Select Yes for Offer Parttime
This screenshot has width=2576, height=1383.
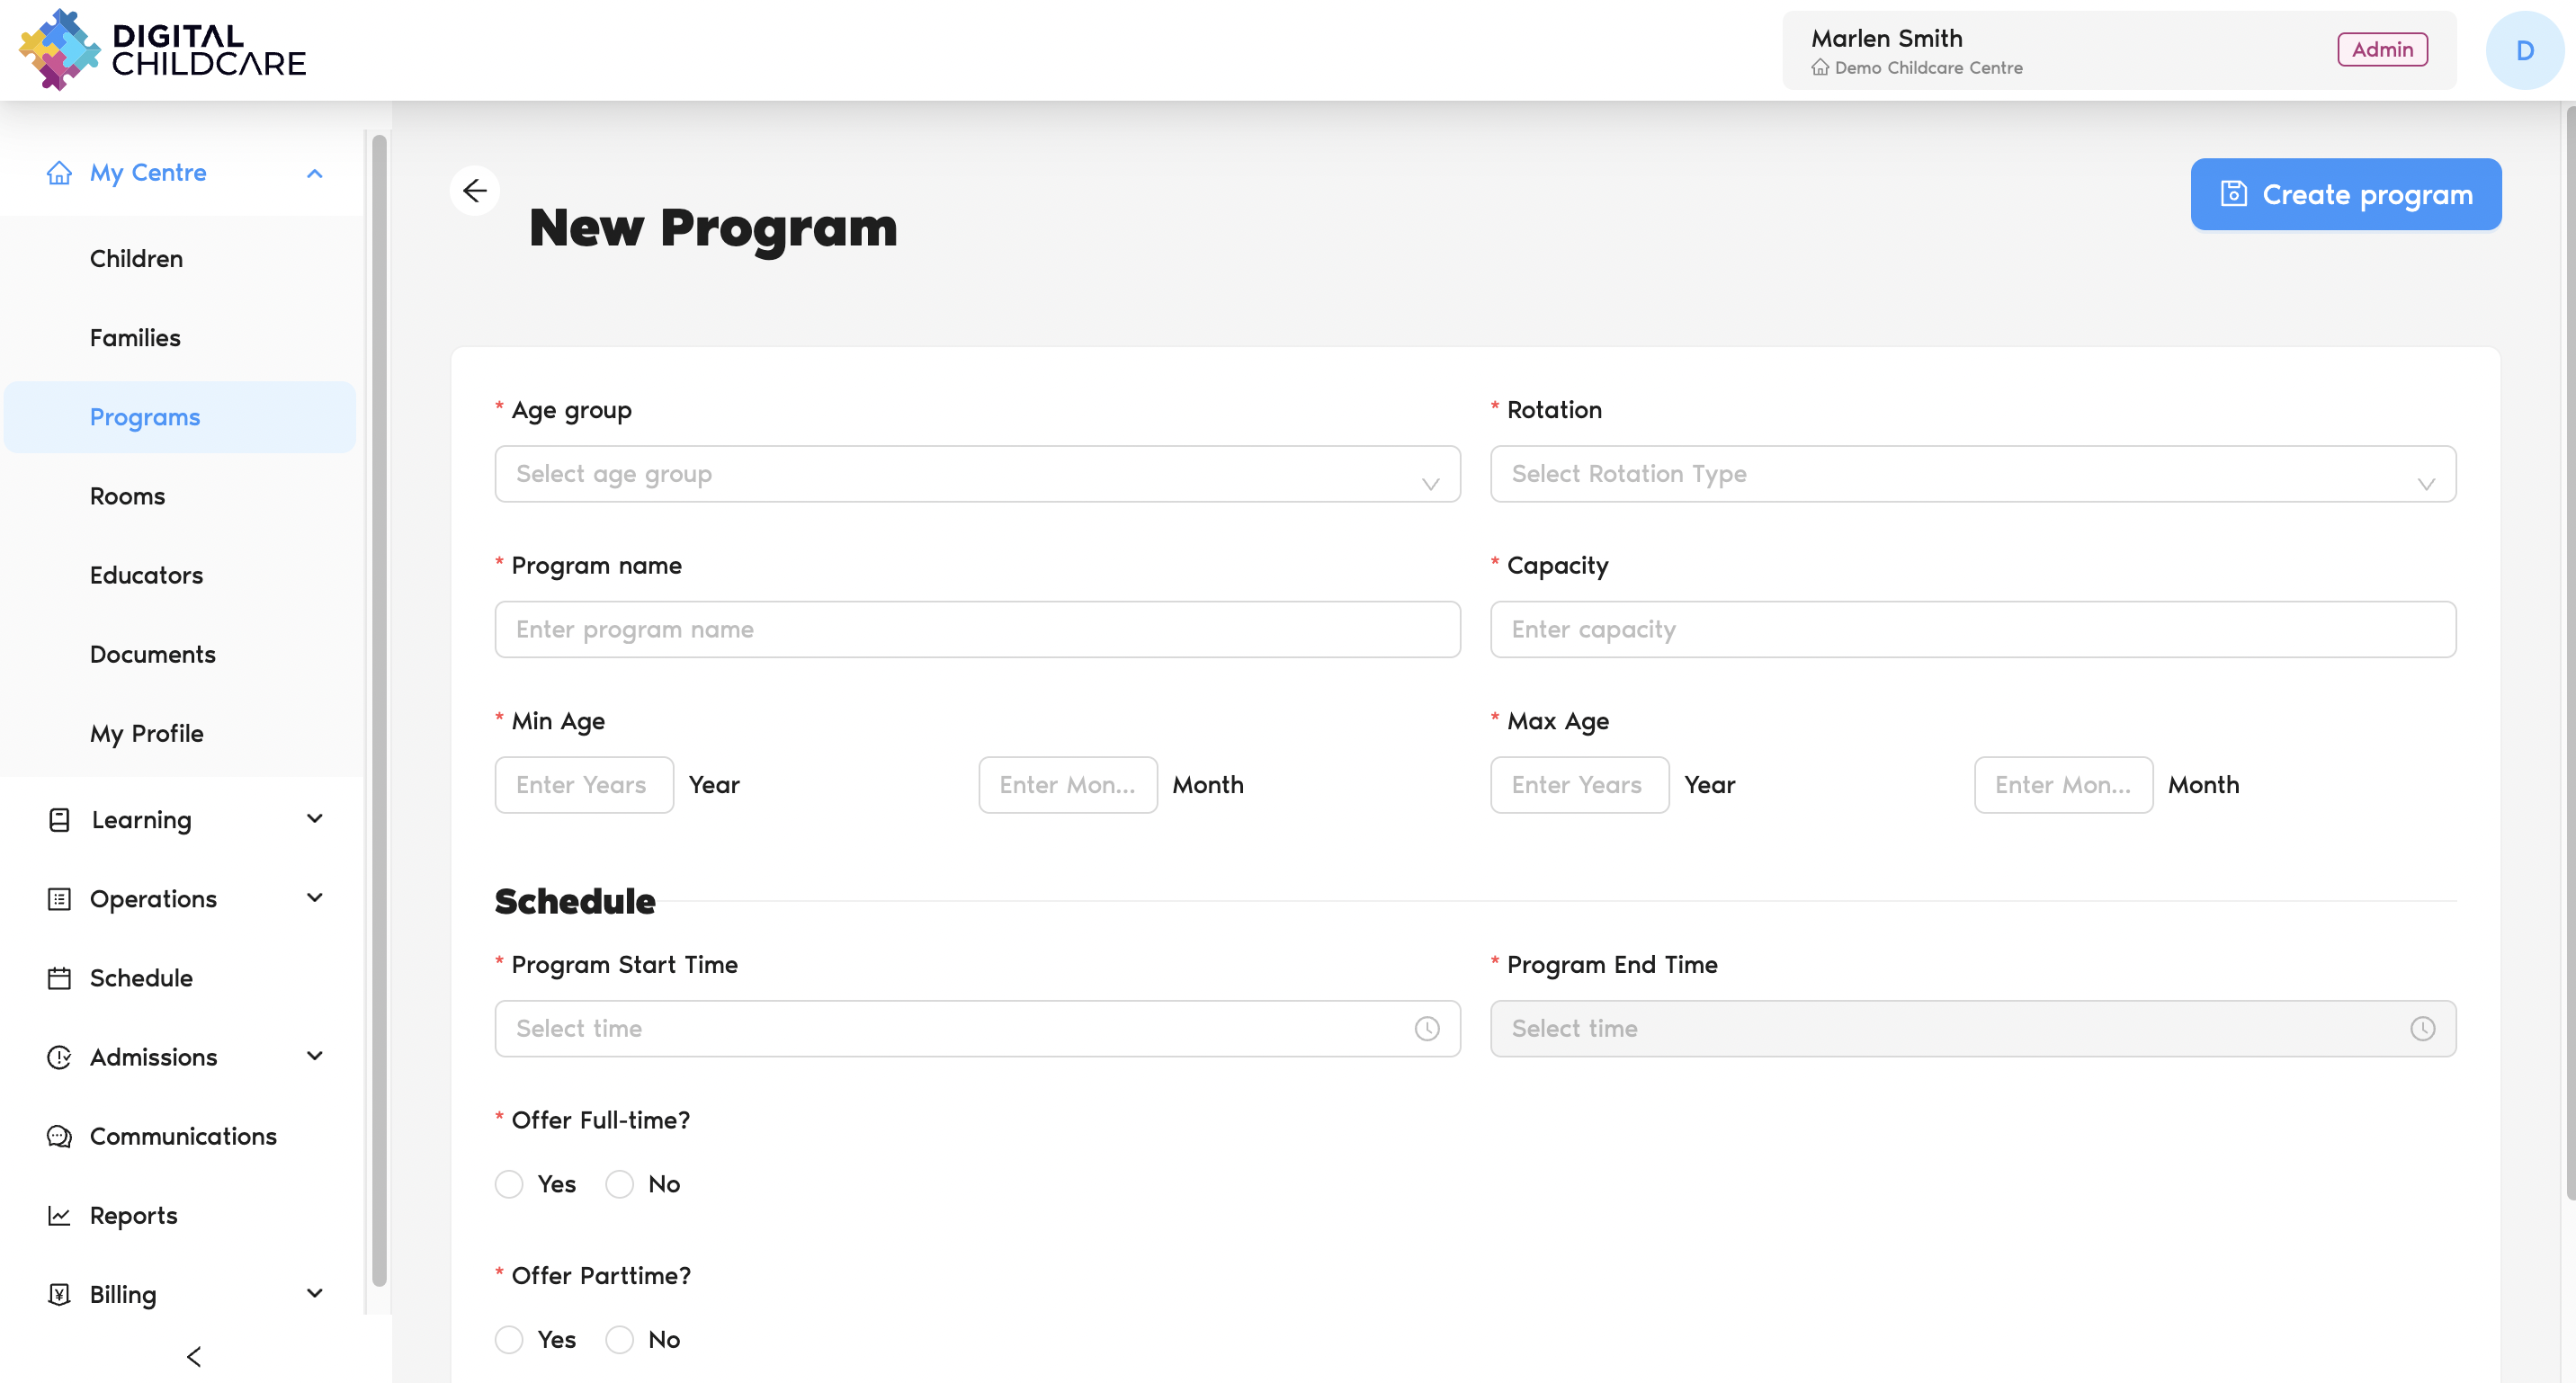tap(509, 1339)
